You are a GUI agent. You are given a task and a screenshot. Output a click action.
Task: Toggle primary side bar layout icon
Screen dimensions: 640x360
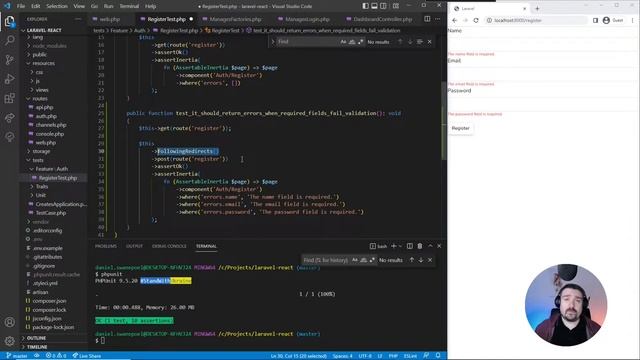pyautogui.click(x=365, y=6)
